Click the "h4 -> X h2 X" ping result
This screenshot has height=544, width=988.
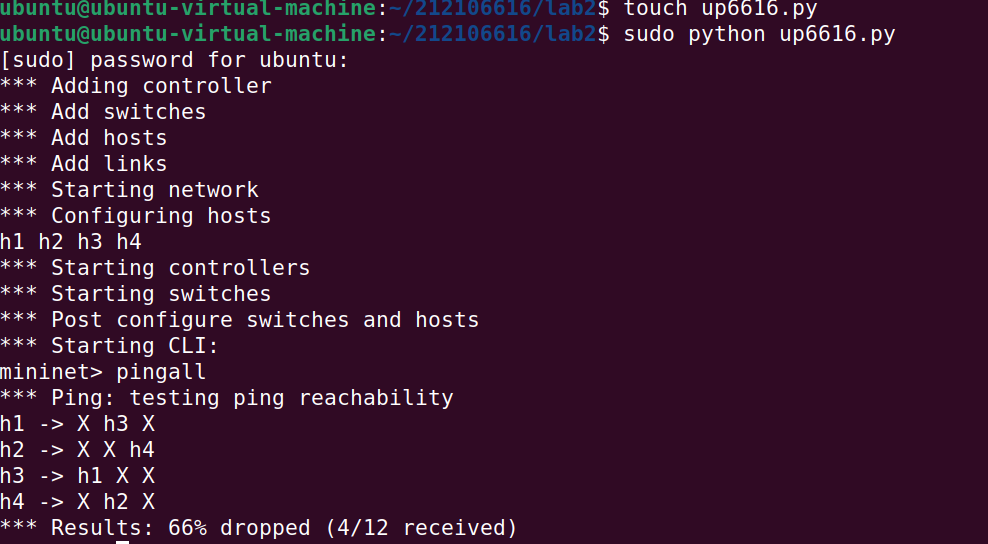[78, 502]
